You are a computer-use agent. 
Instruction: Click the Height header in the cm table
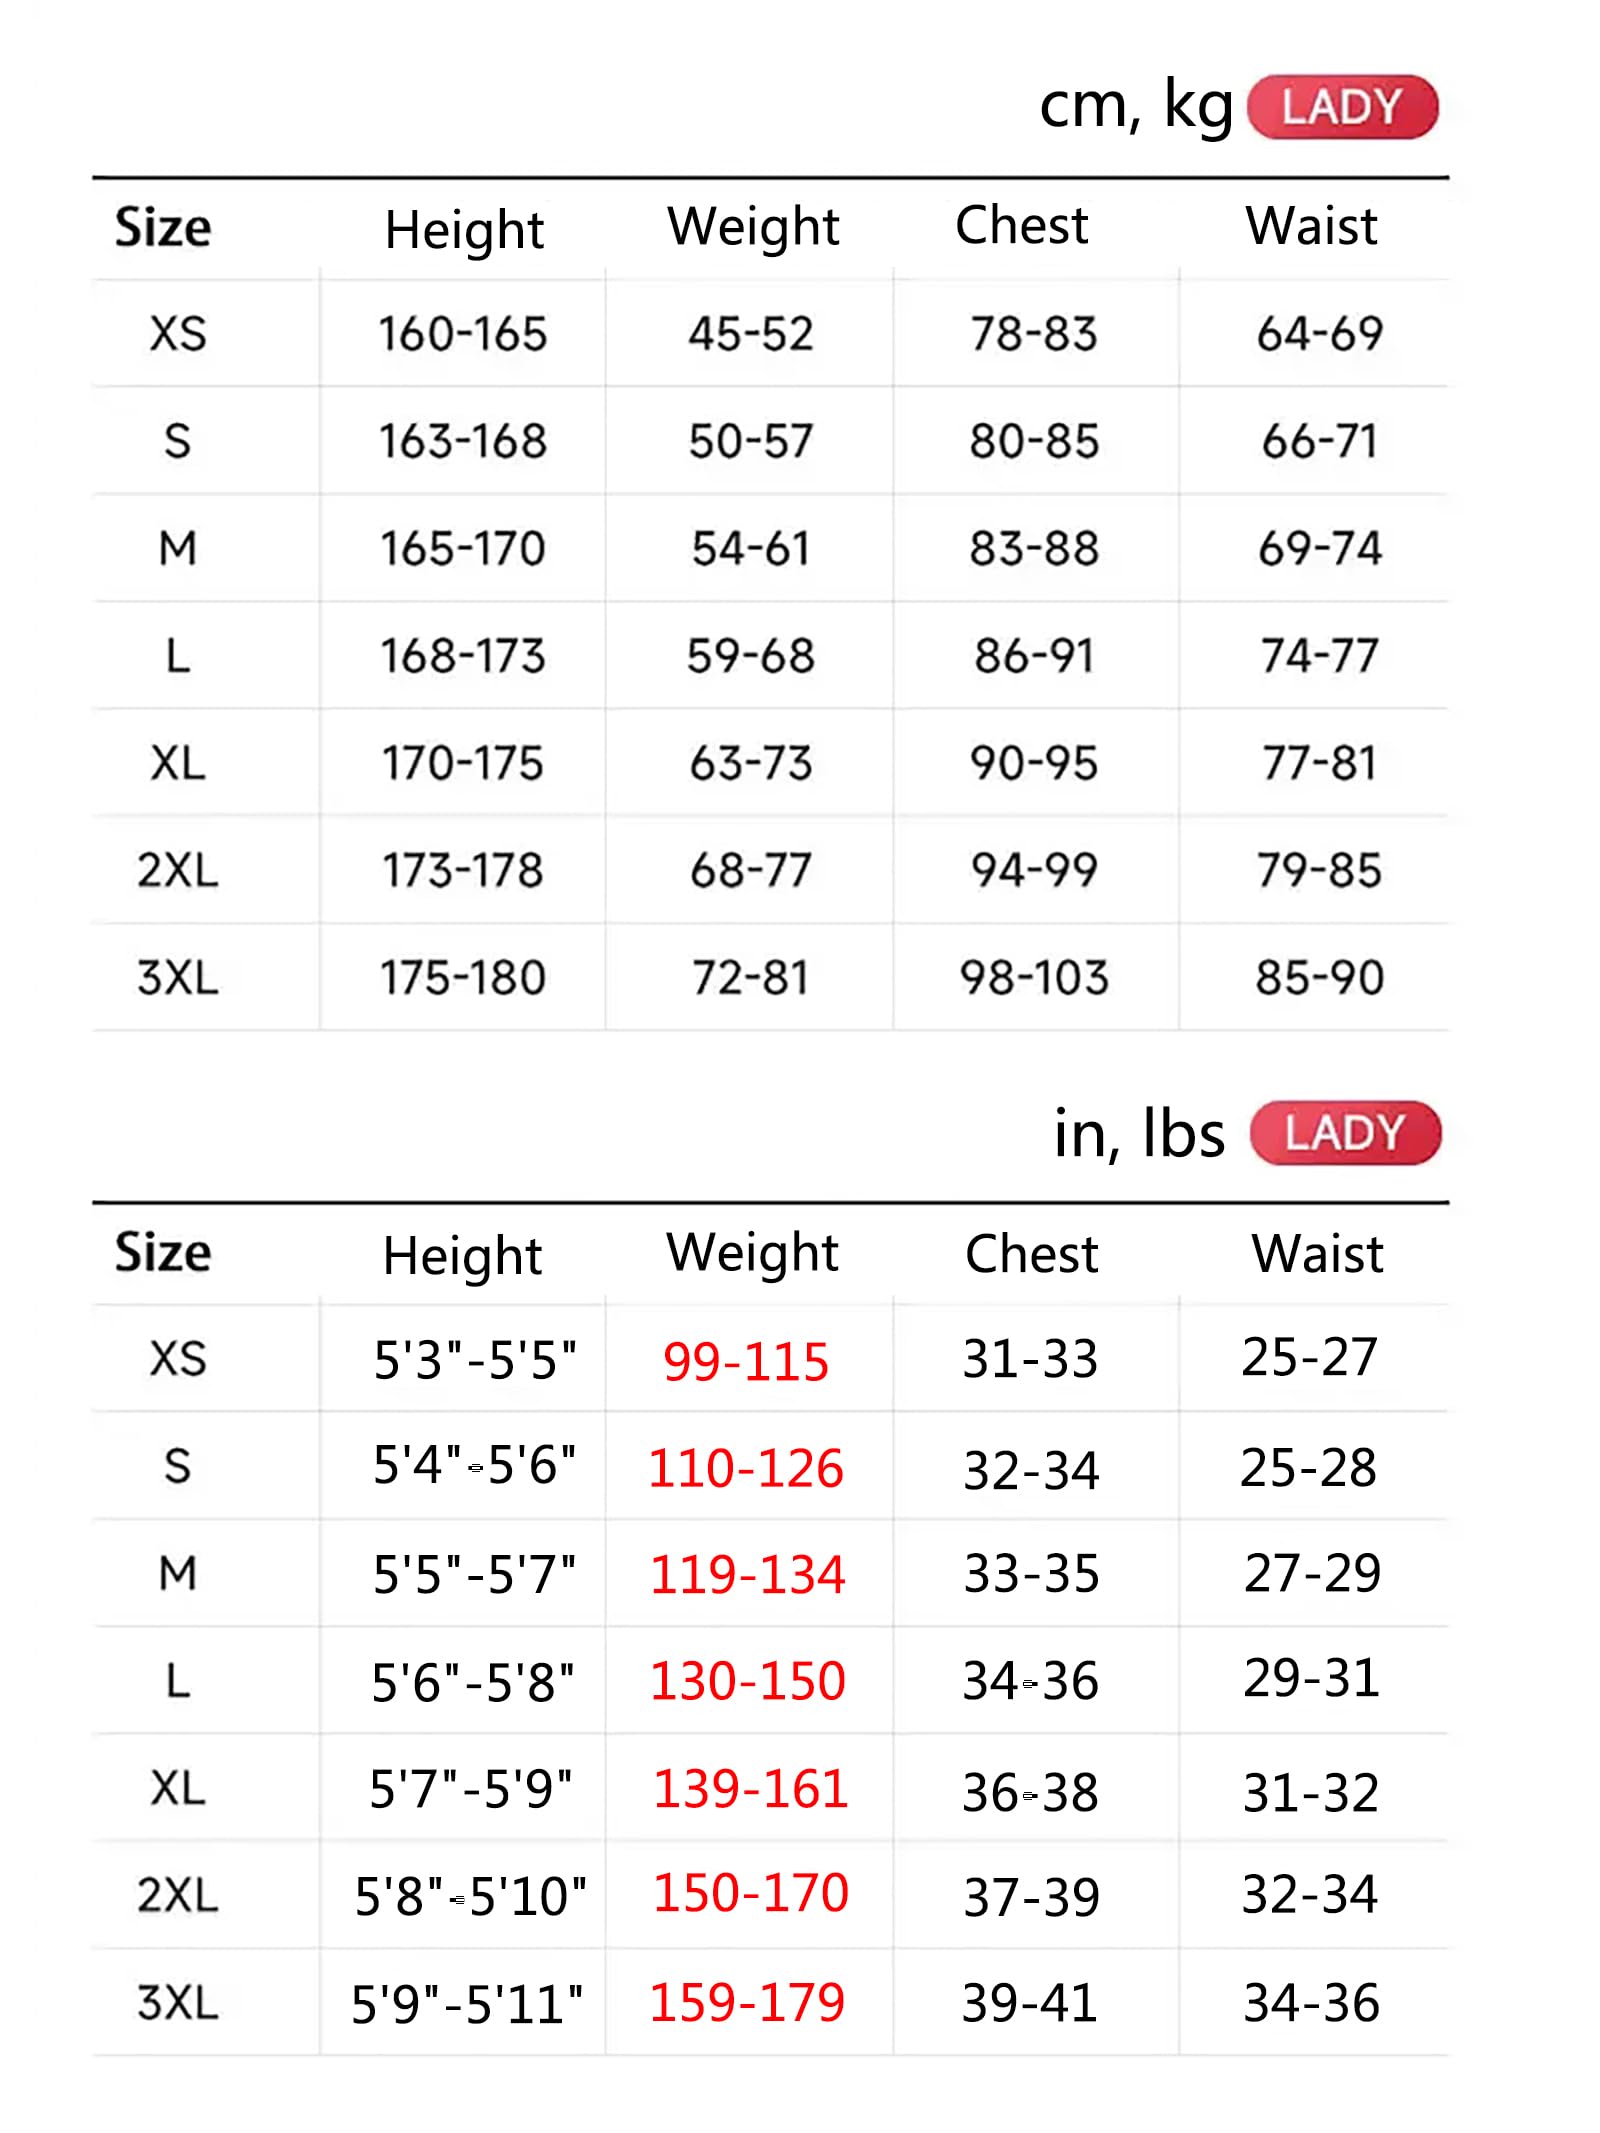click(x=464, y=231)
